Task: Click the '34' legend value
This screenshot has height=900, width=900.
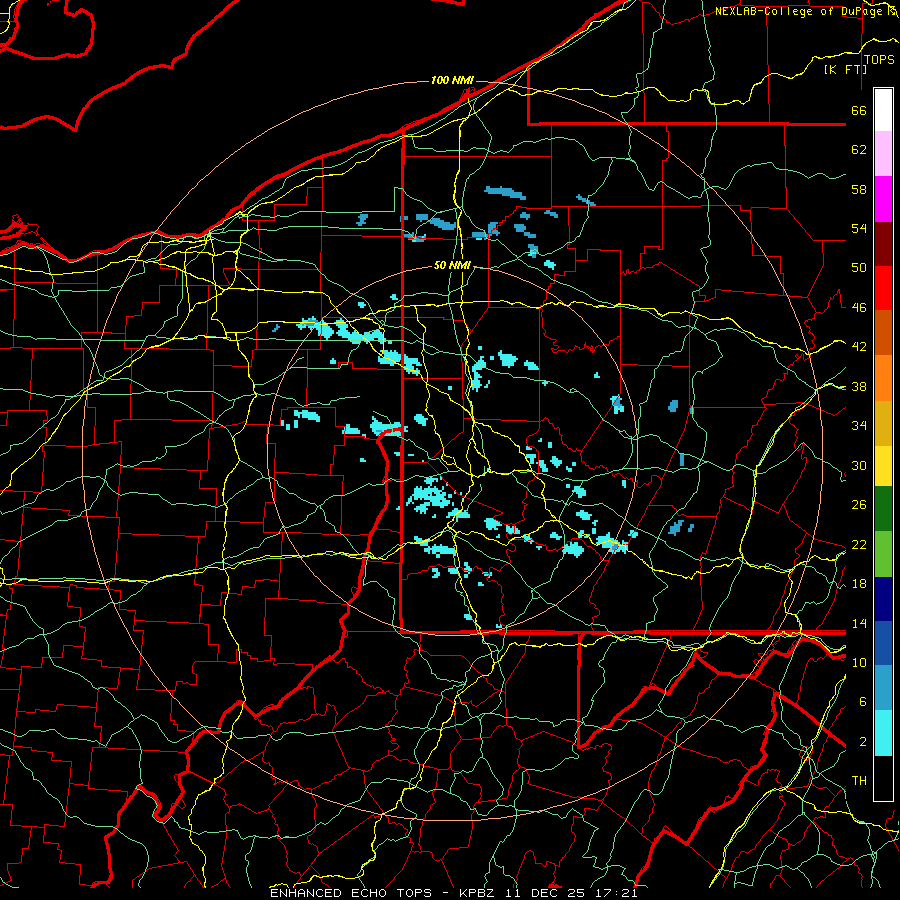Action: click(x=859, y=426)
